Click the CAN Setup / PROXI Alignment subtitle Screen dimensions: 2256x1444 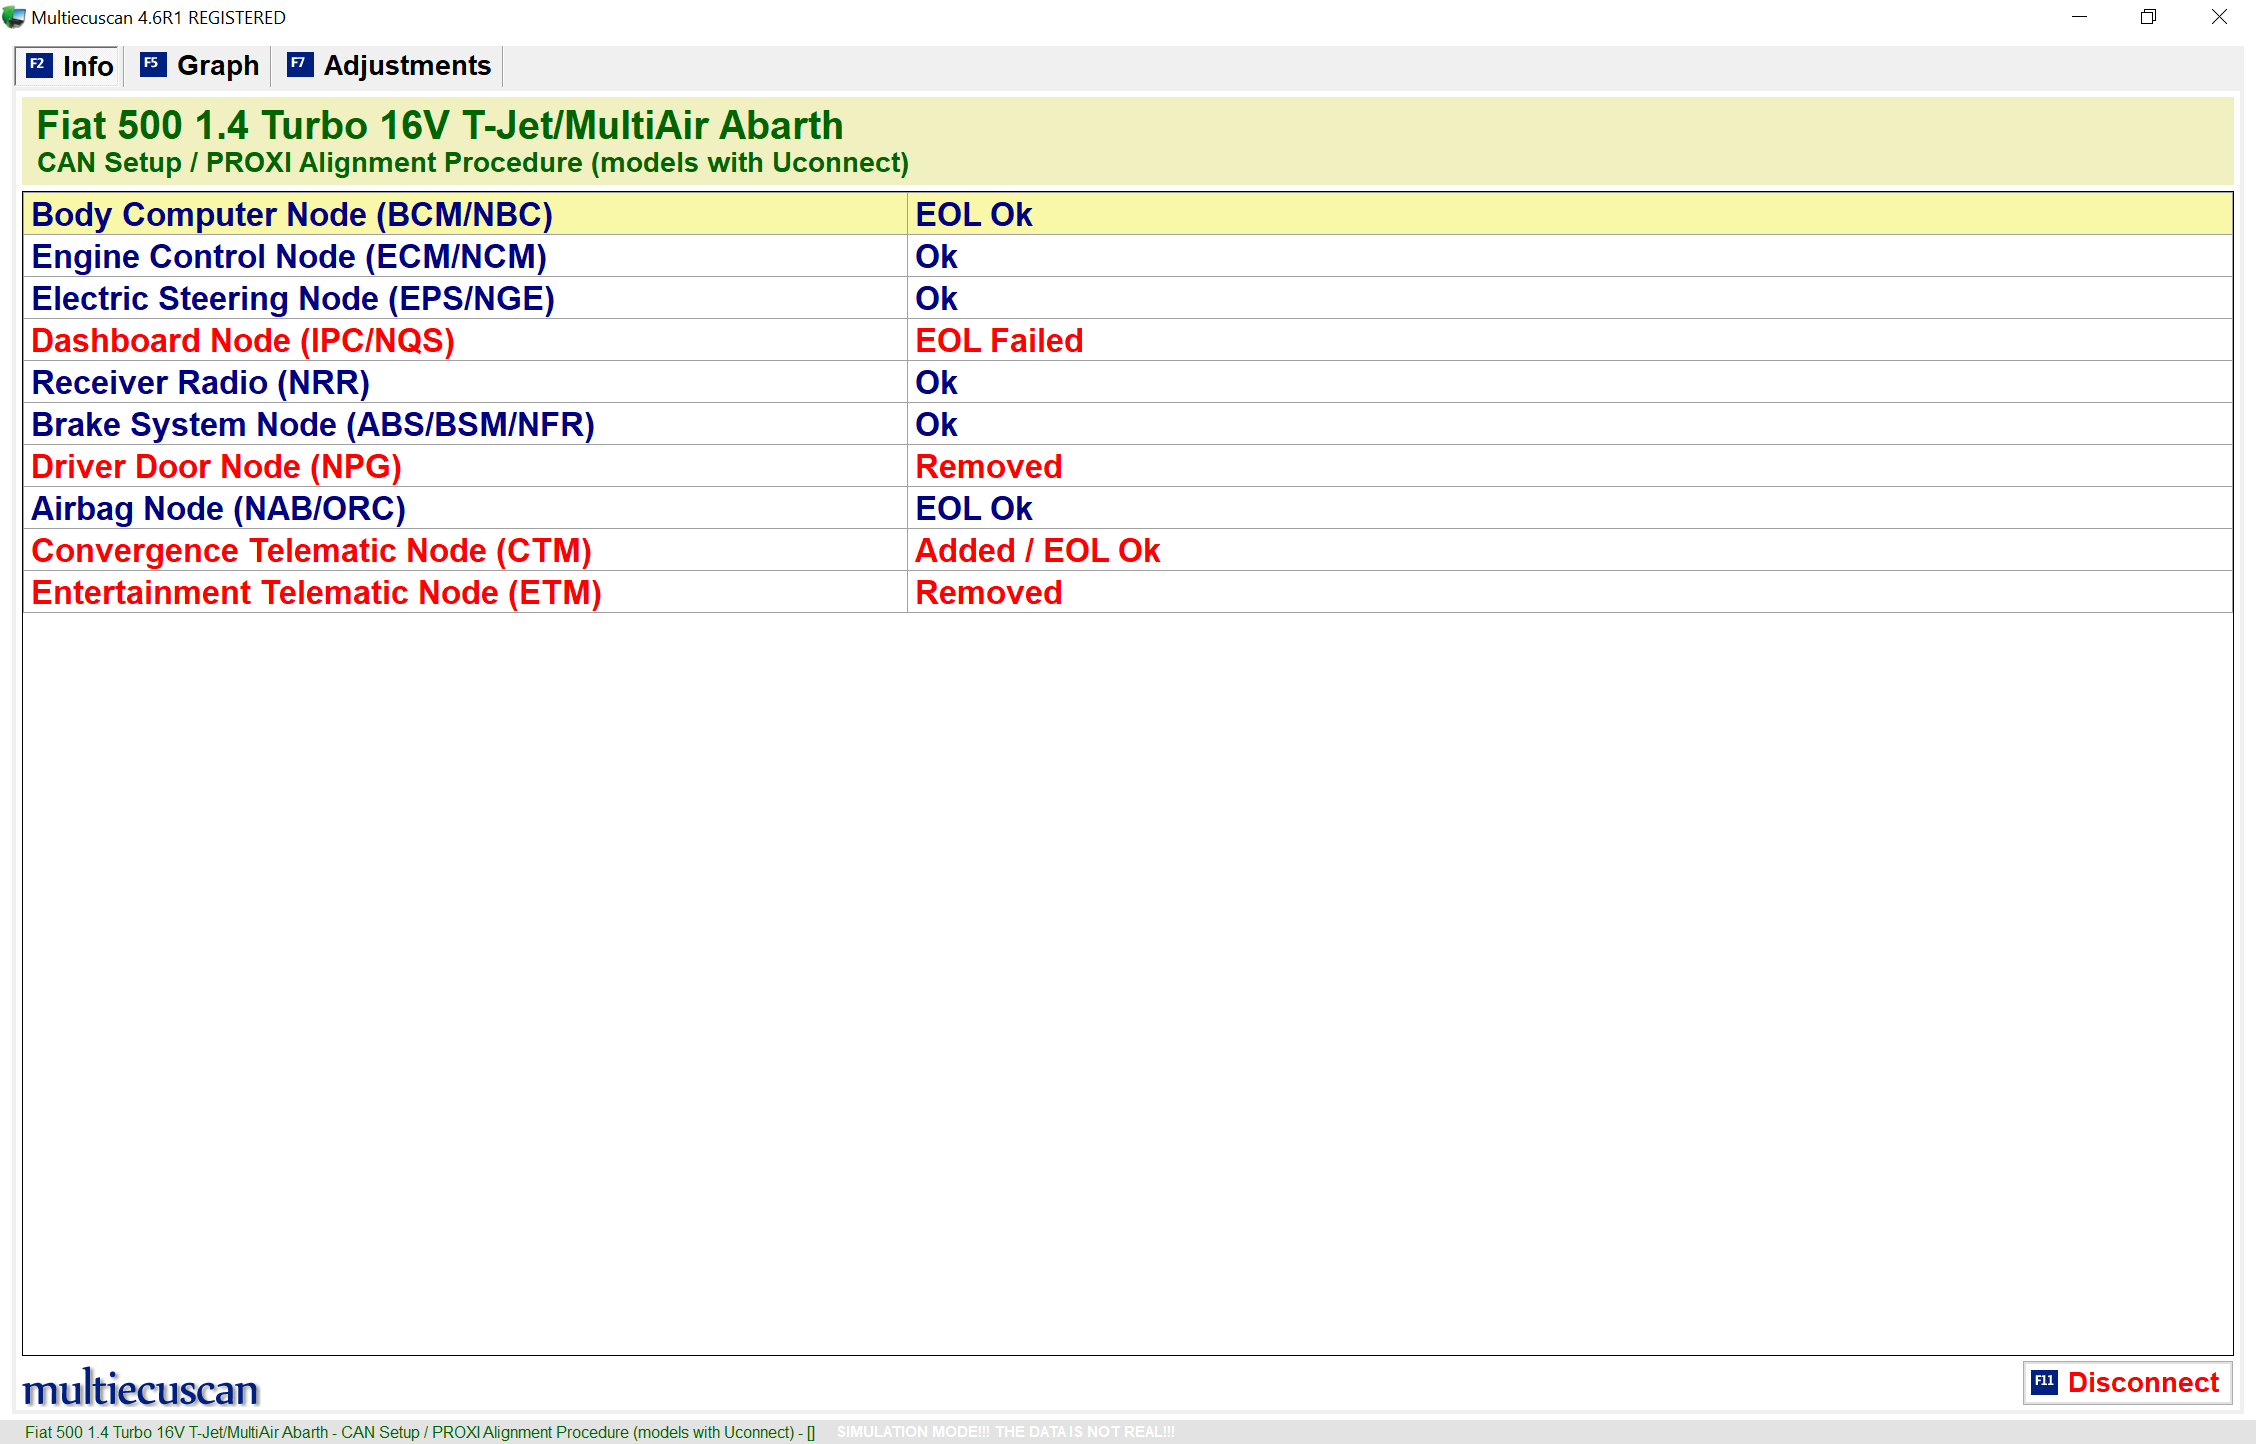(473, 162)
